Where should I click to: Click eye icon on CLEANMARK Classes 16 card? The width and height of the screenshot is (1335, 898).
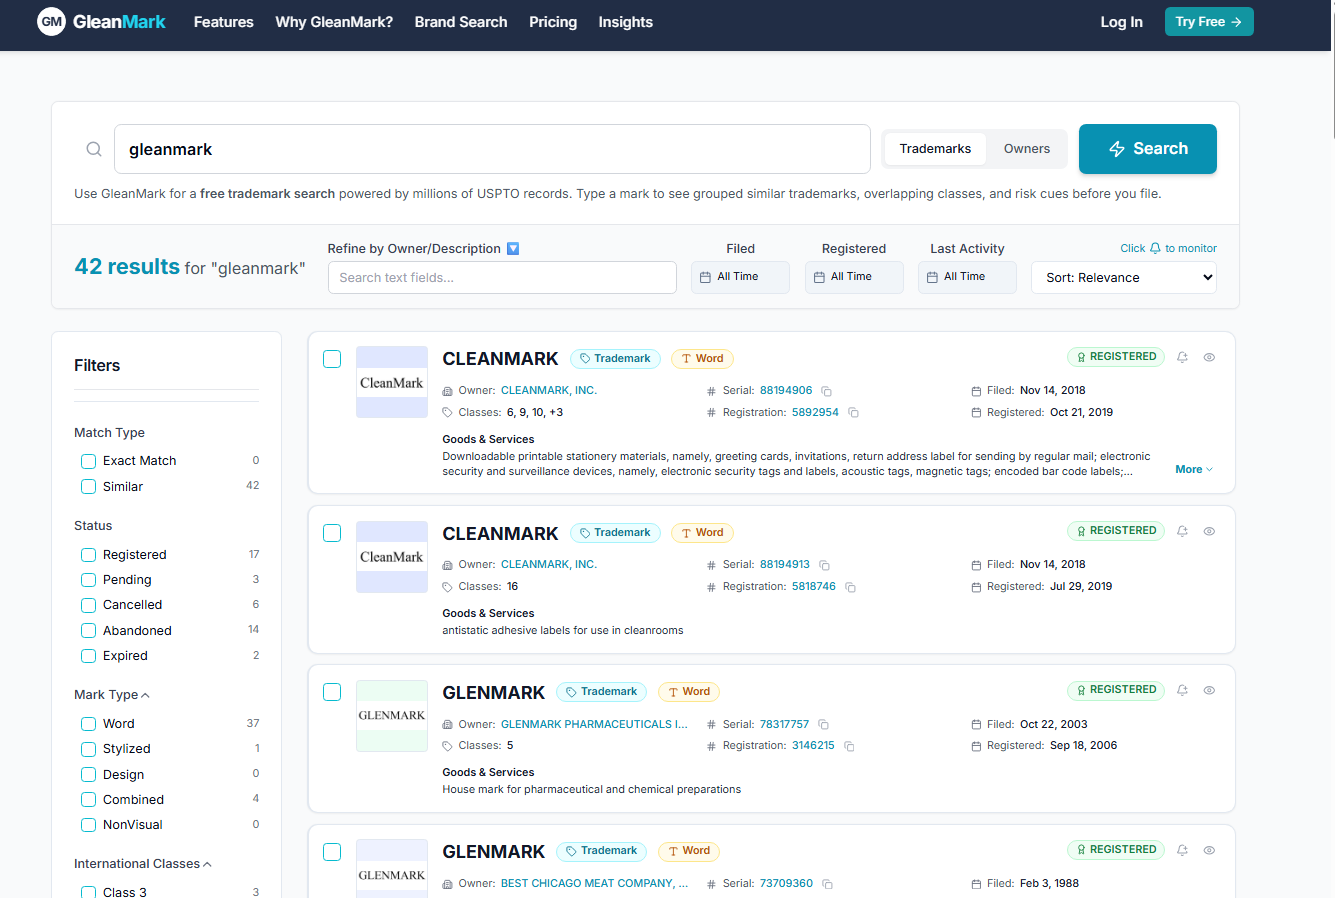point(1209,531)
